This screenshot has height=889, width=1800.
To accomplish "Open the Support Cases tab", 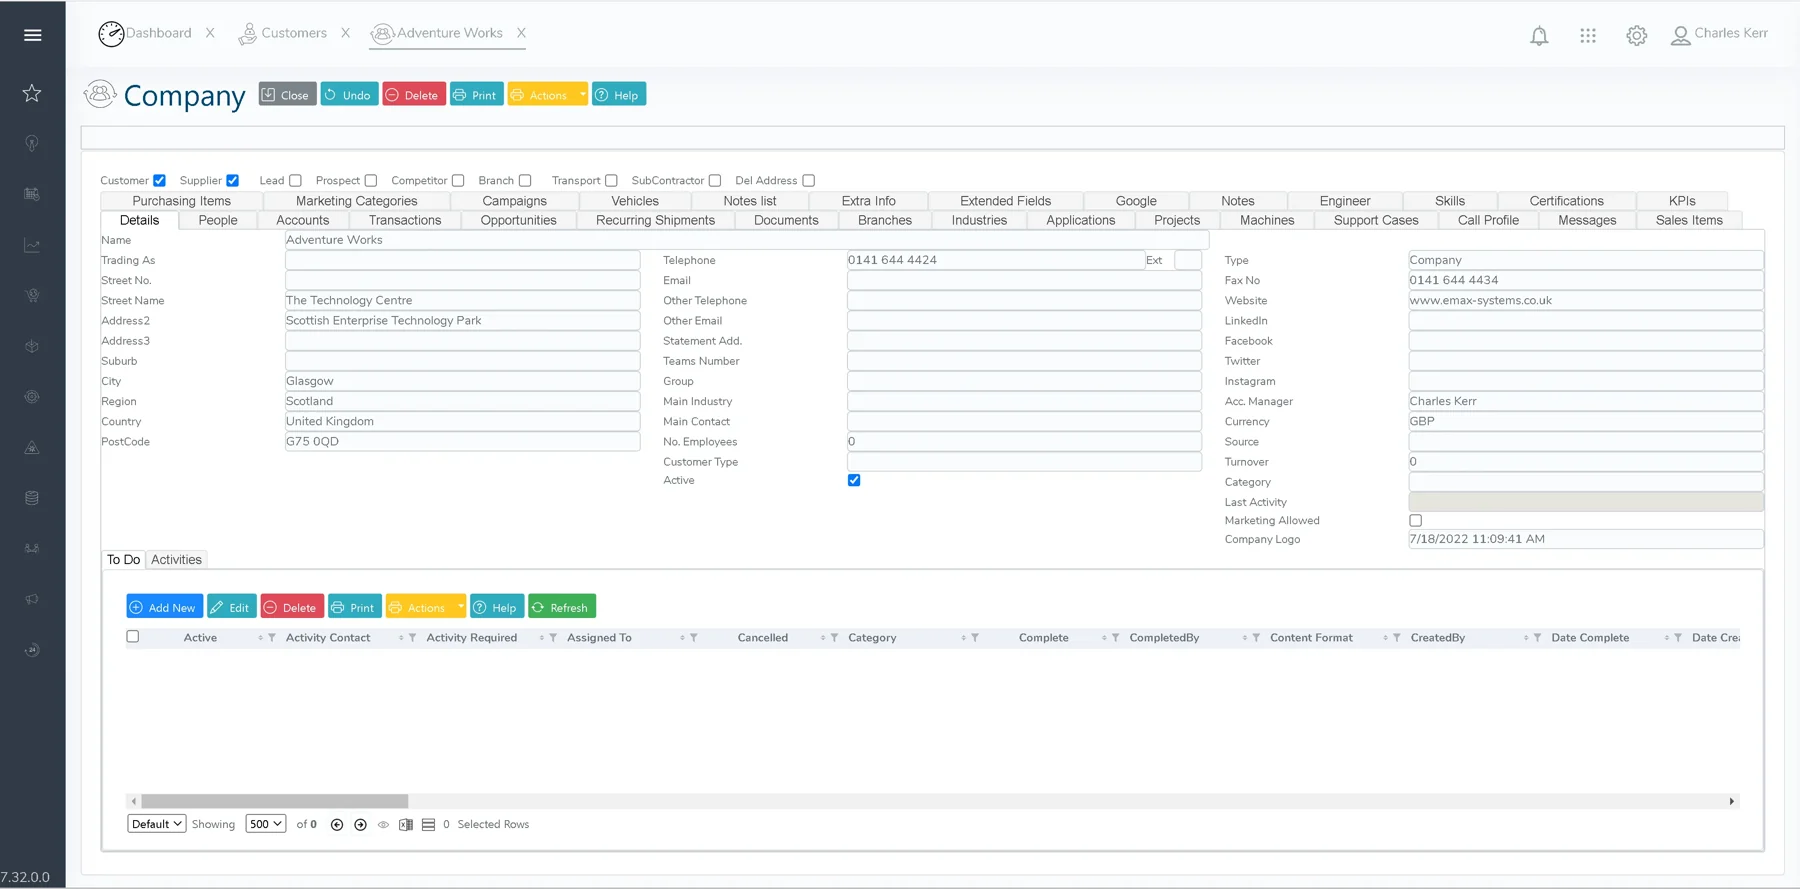I will pyautogui.click(x=1376, y=221).
